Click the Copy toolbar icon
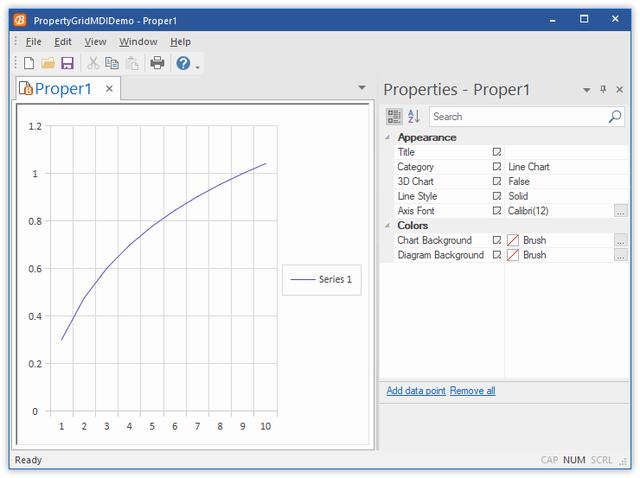Viewport: 640px width, 478px height. [112, 63]
